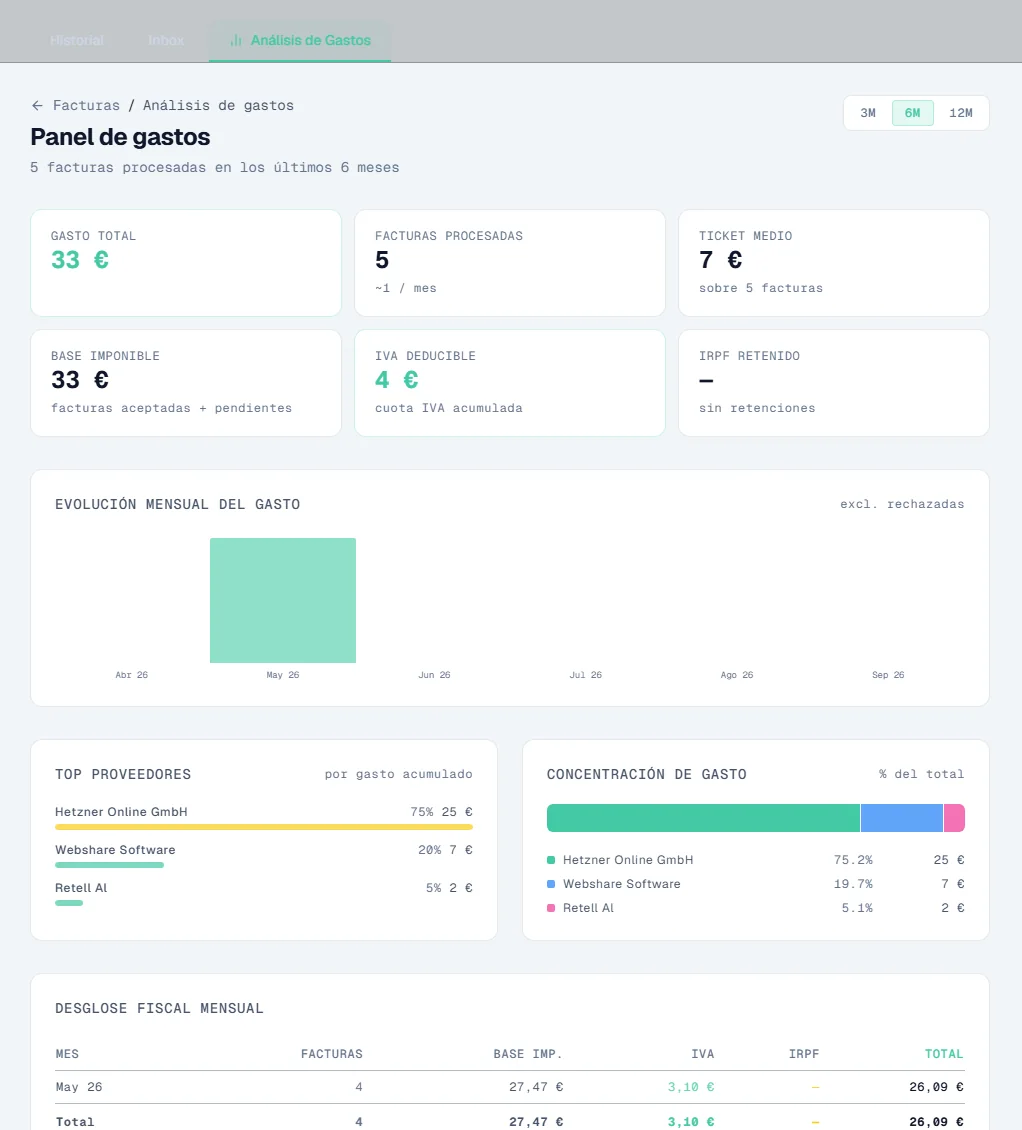Click the Abr 26 axis label

click(x=131, y=675)
